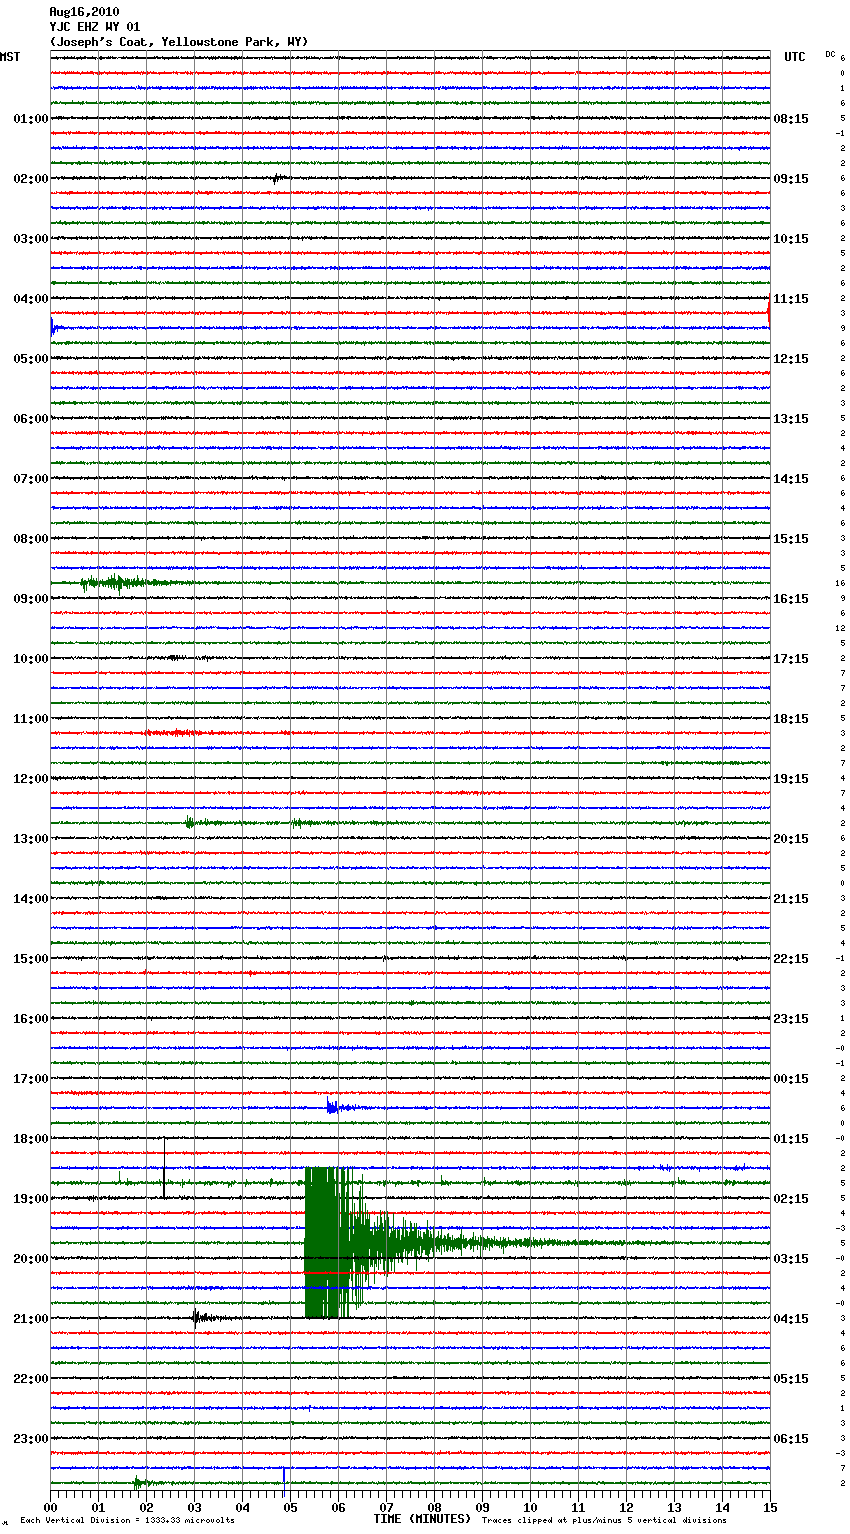Viewport: 850px width, 1534px height.
Task: Click minute tick 09 on the bottom axis
Action: click(482, 1507)
